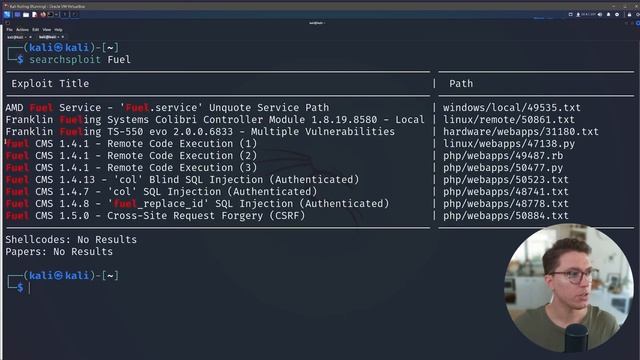Click the bottom terminal prompt cursor
The height and width of the screenshot is (360, 640).
29,288
